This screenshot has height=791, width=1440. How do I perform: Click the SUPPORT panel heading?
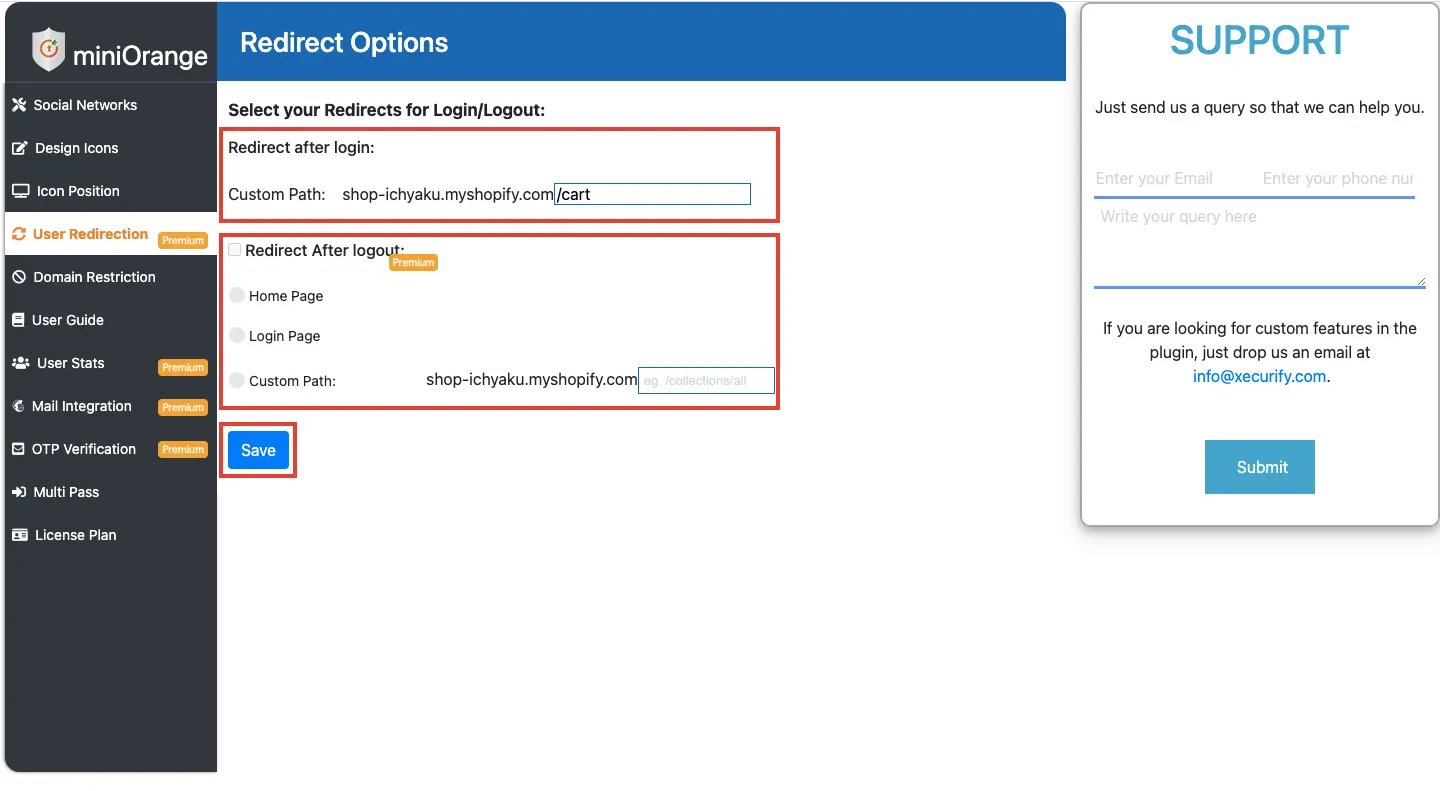coord(1260,40)
